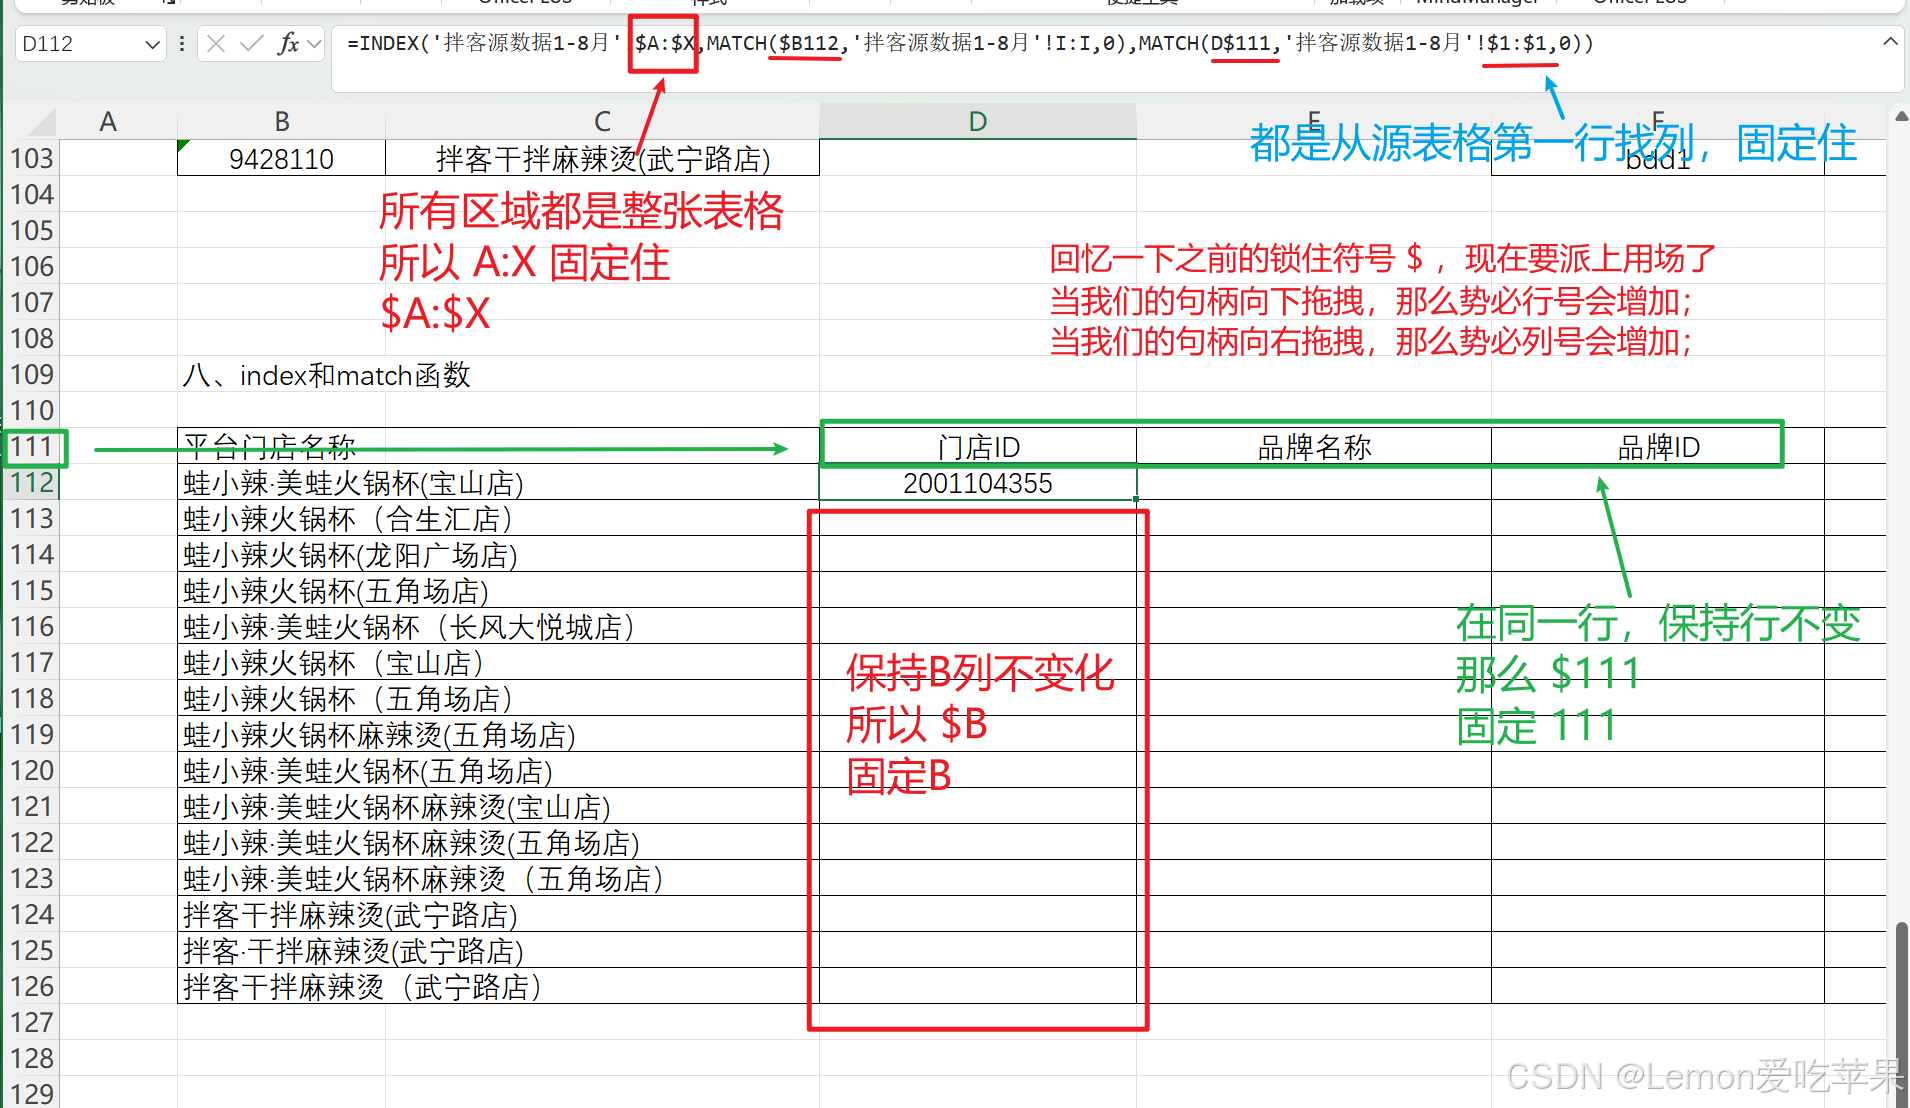Screen dimensions: 1910x1108
Task: Select row 112 header
Action: (31, 482)
